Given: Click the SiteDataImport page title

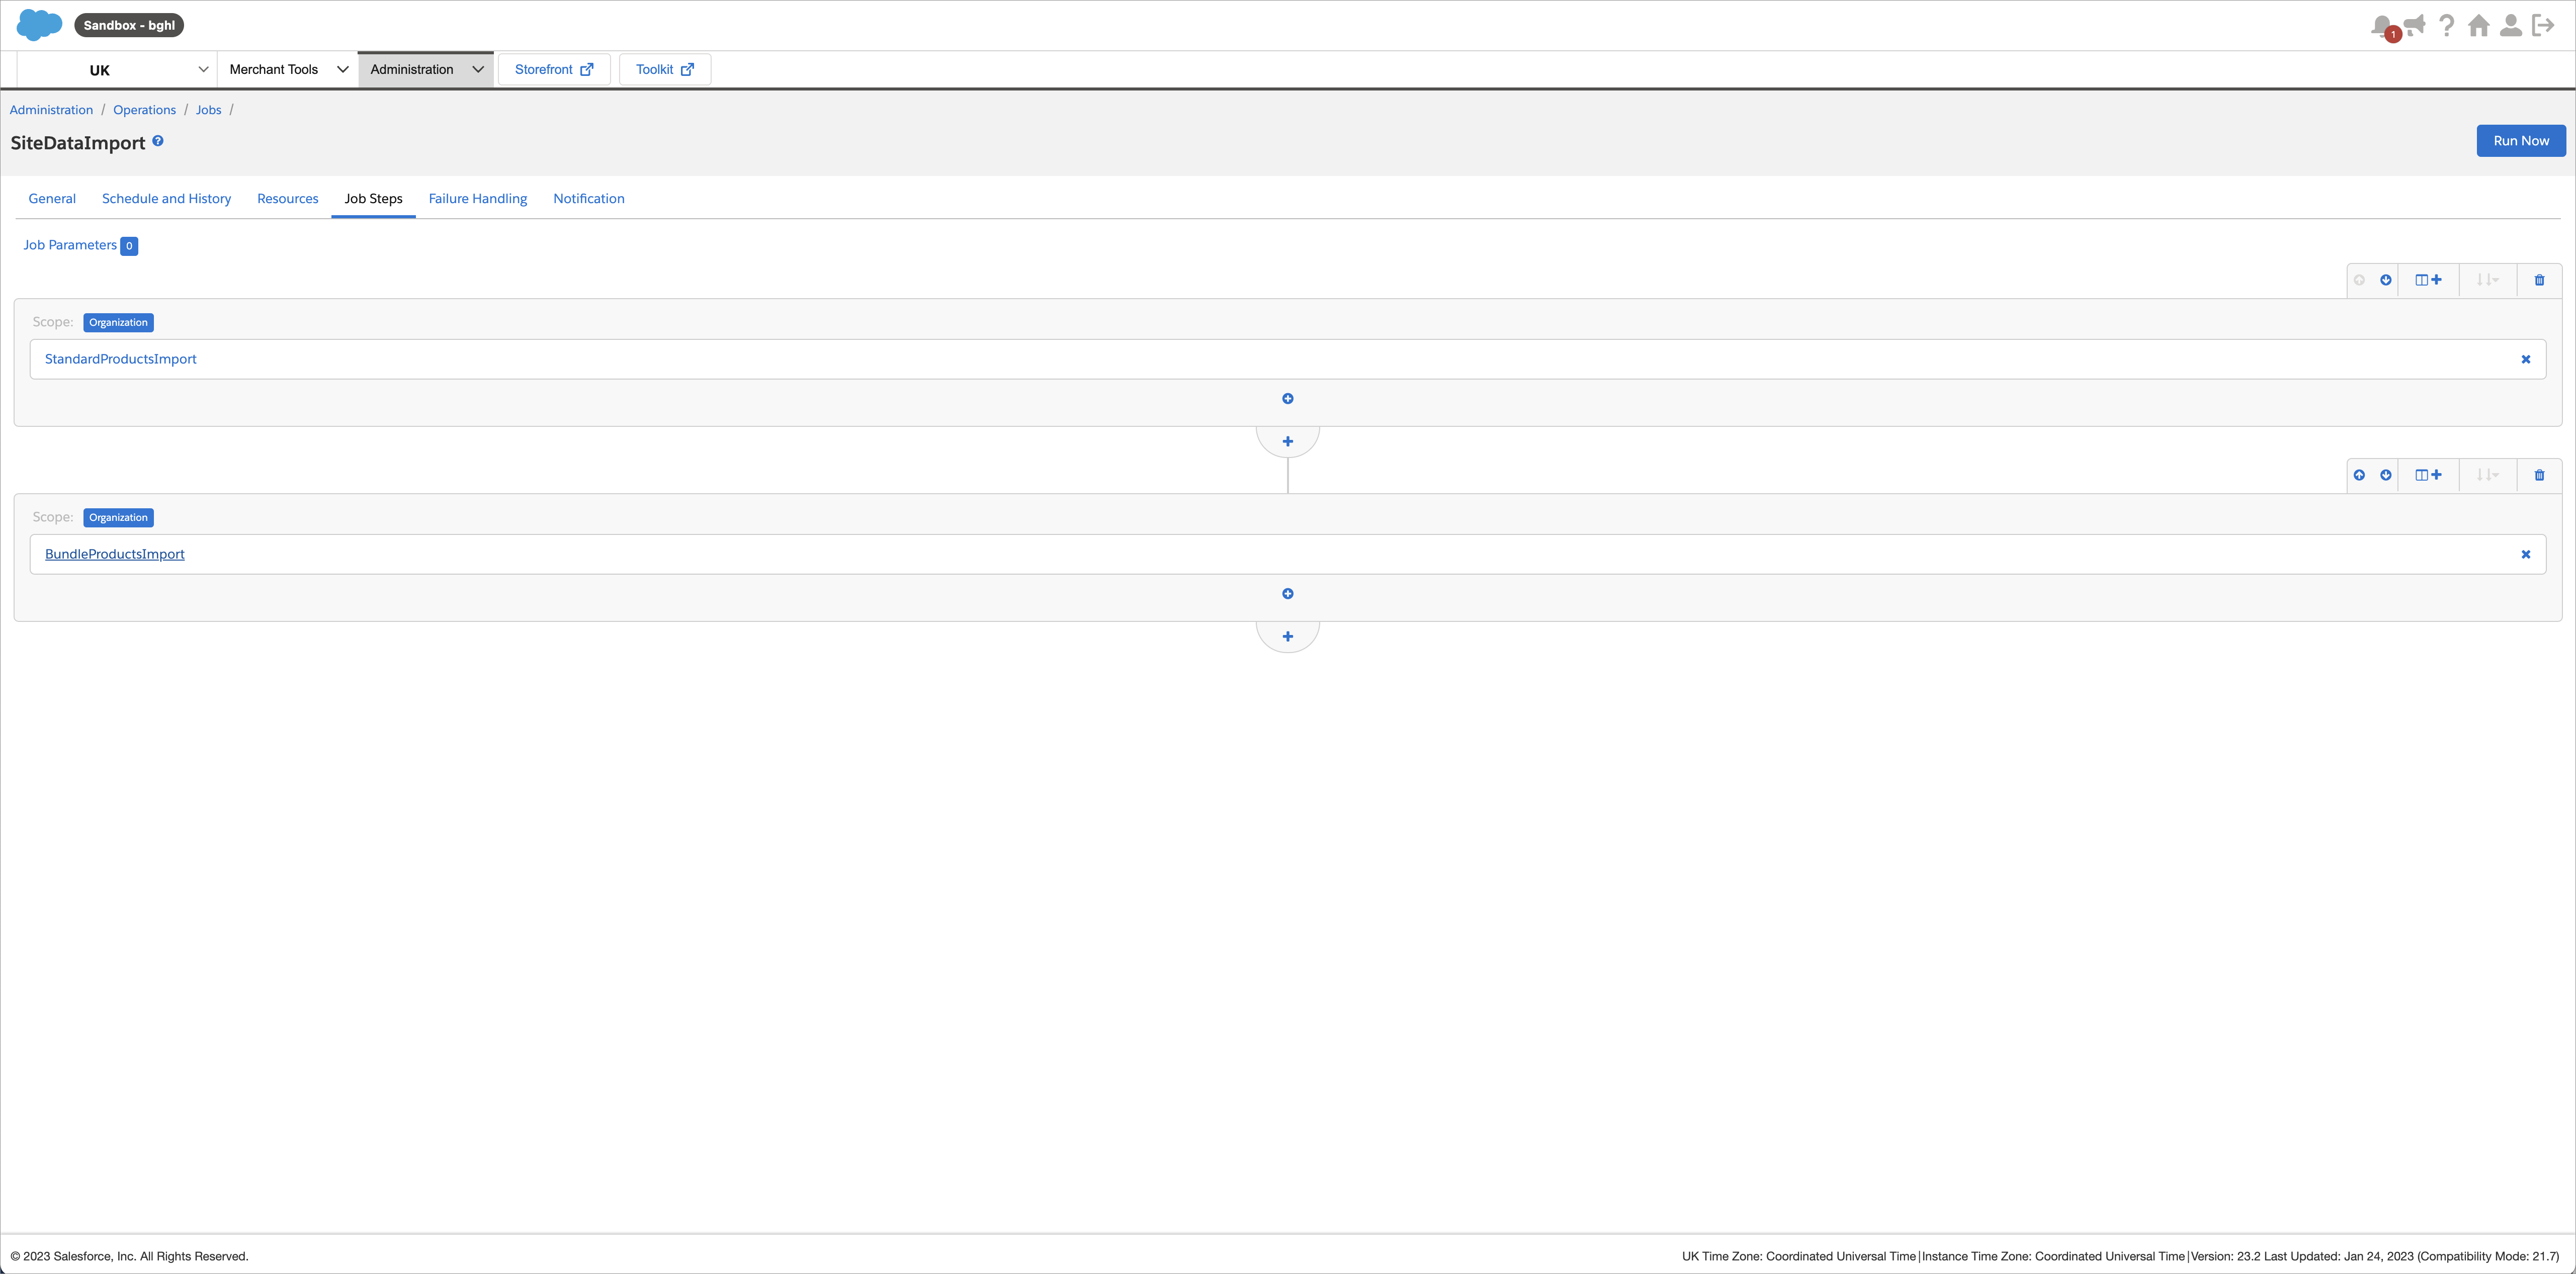Looking at the screenshot, I should (78, 143).
